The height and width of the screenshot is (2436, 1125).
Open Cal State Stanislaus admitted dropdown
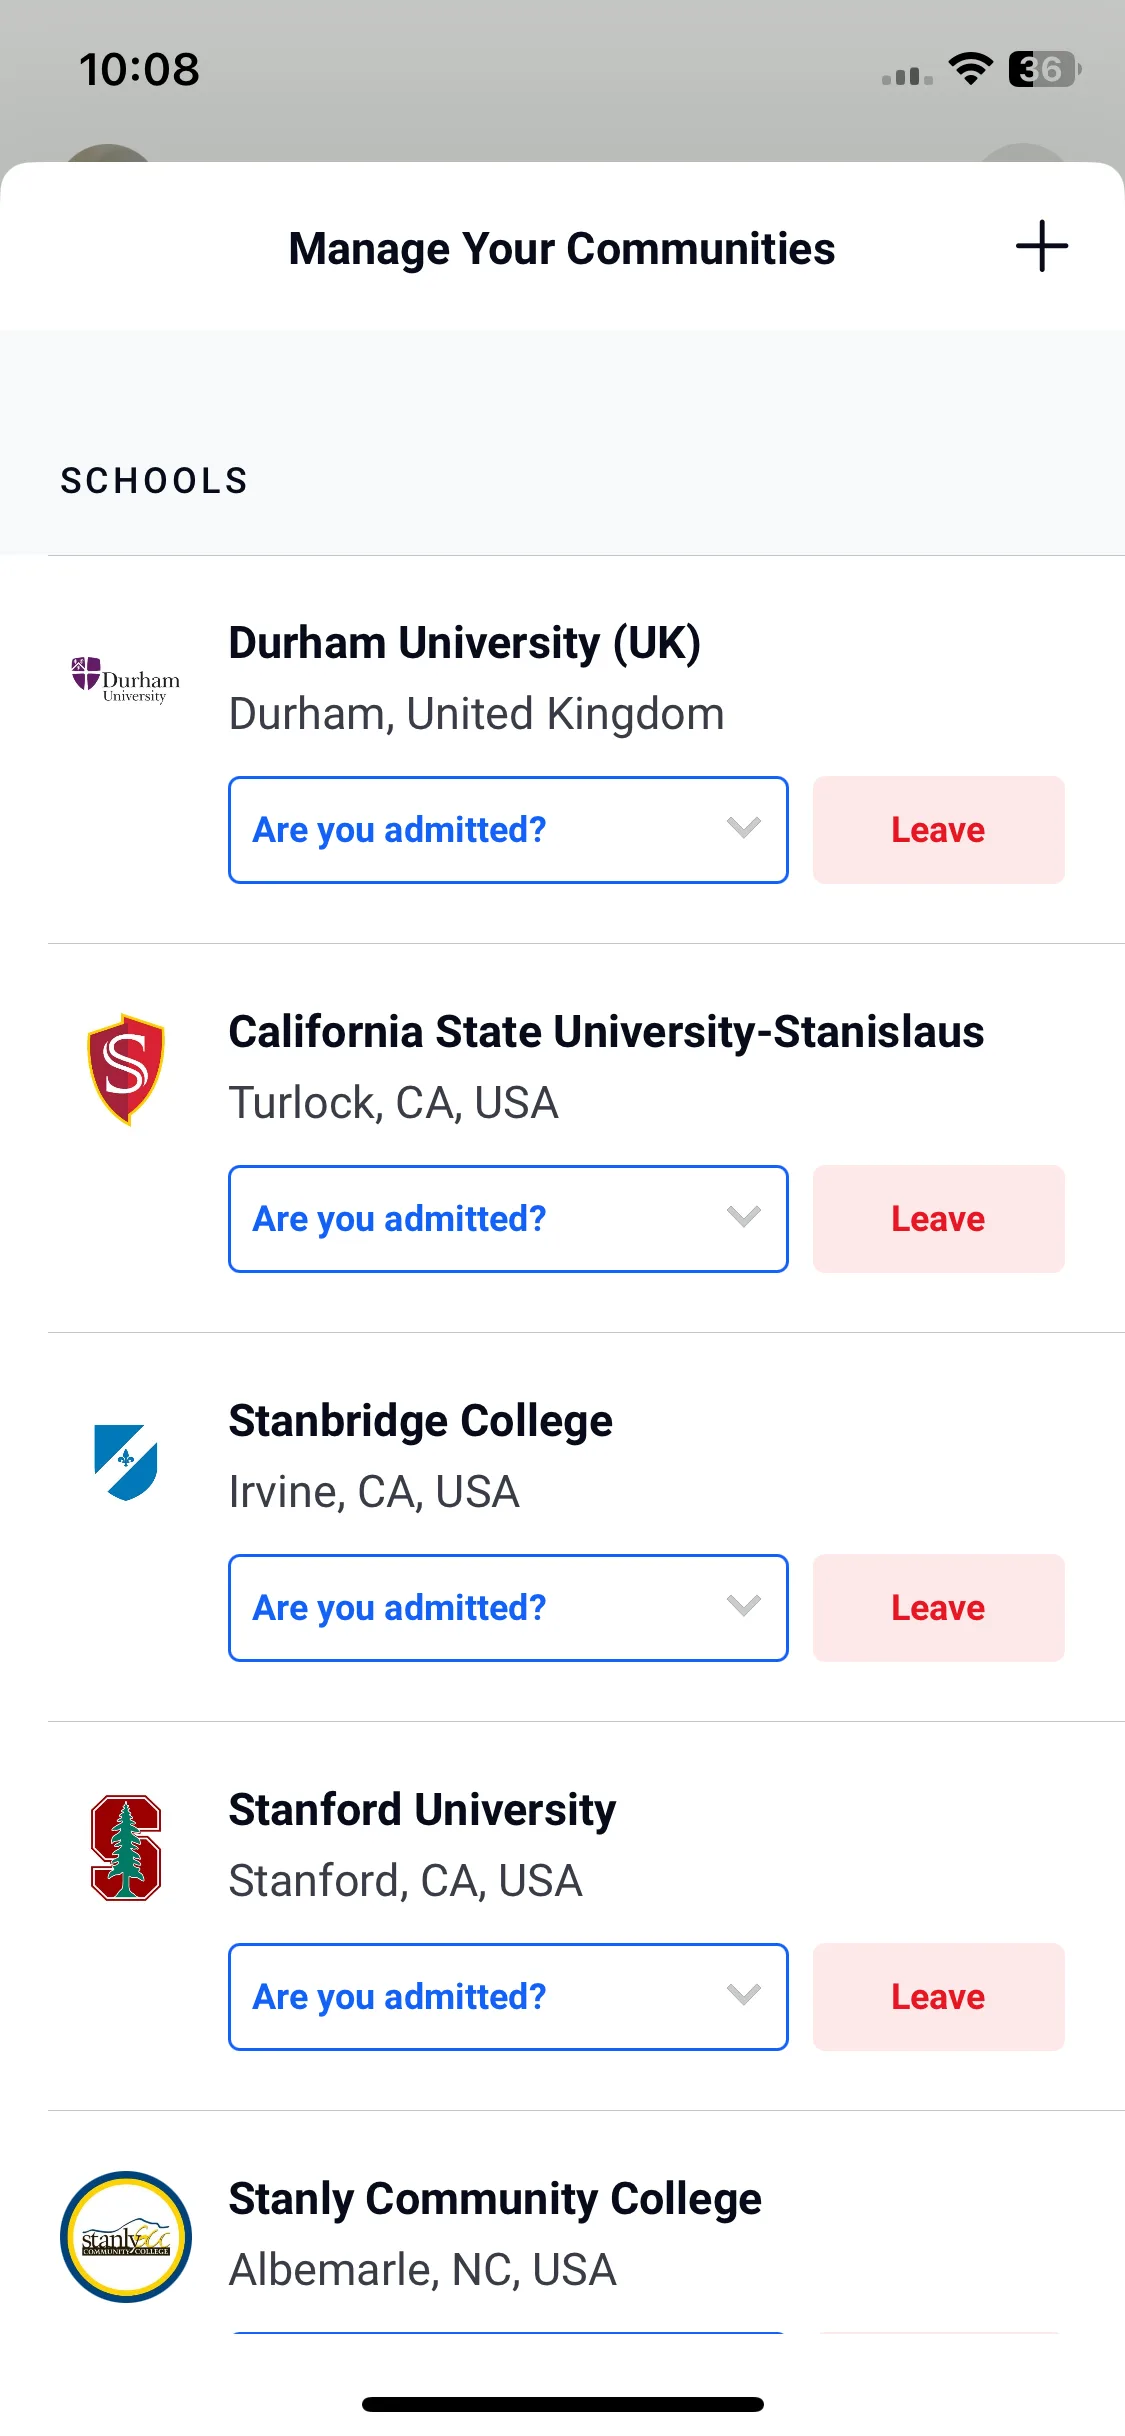[x=508, y=1219]
